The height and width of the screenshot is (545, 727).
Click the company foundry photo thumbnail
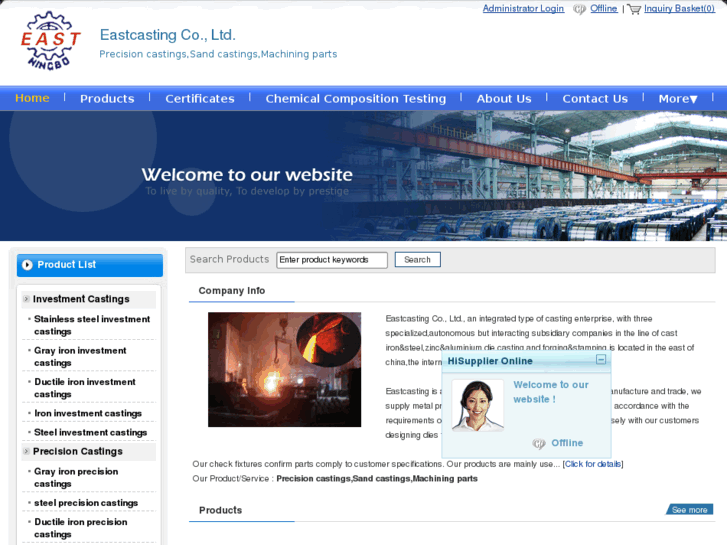point(284,370)
